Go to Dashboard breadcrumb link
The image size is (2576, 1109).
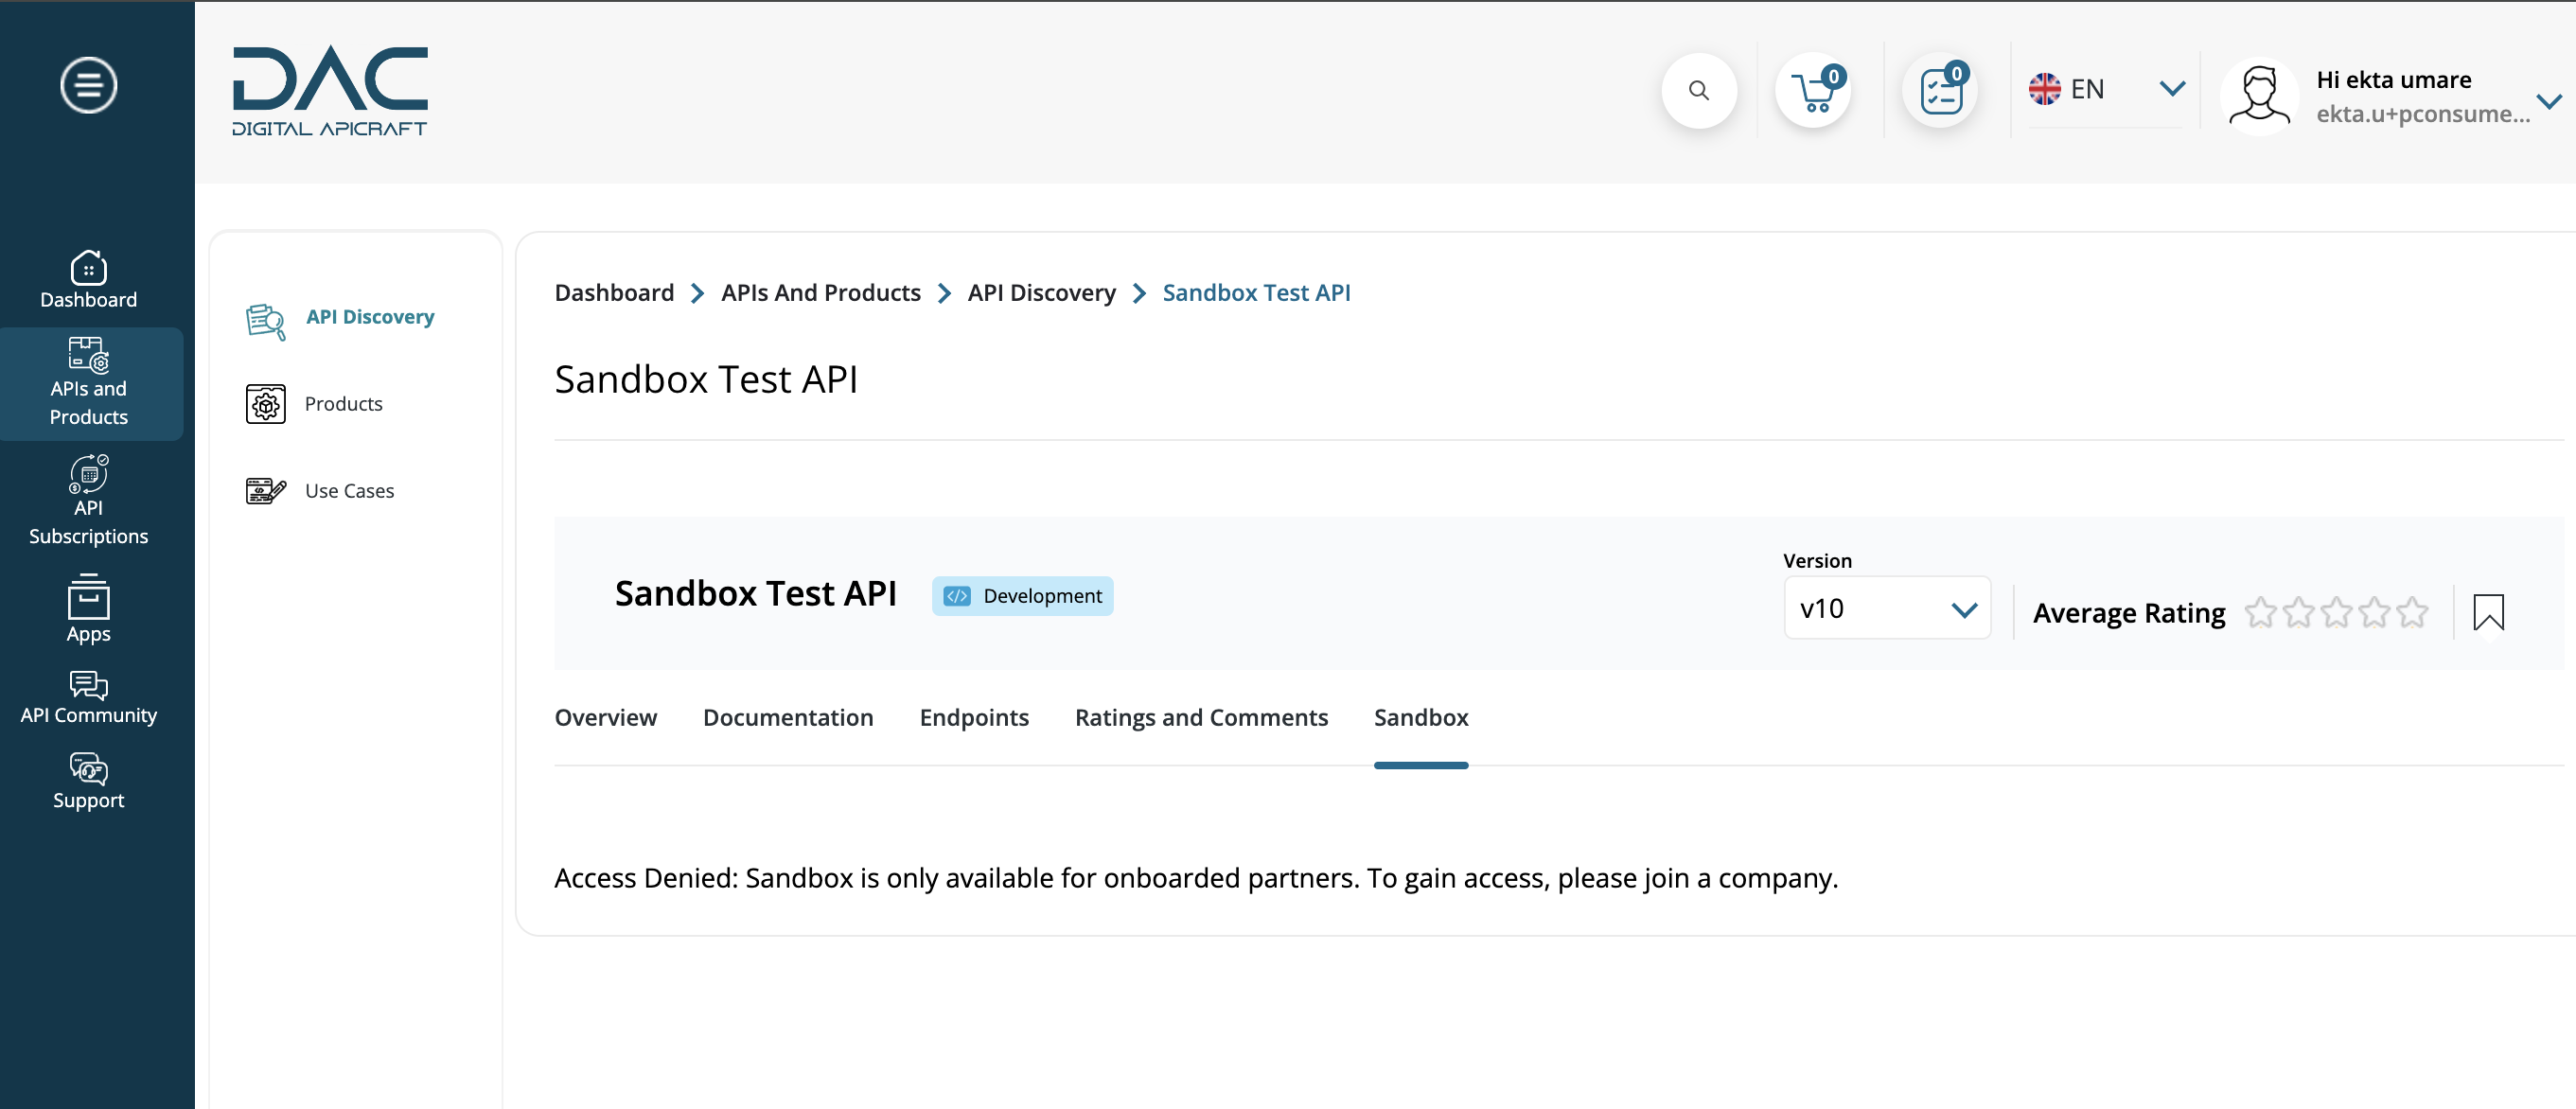click(614, 293)
